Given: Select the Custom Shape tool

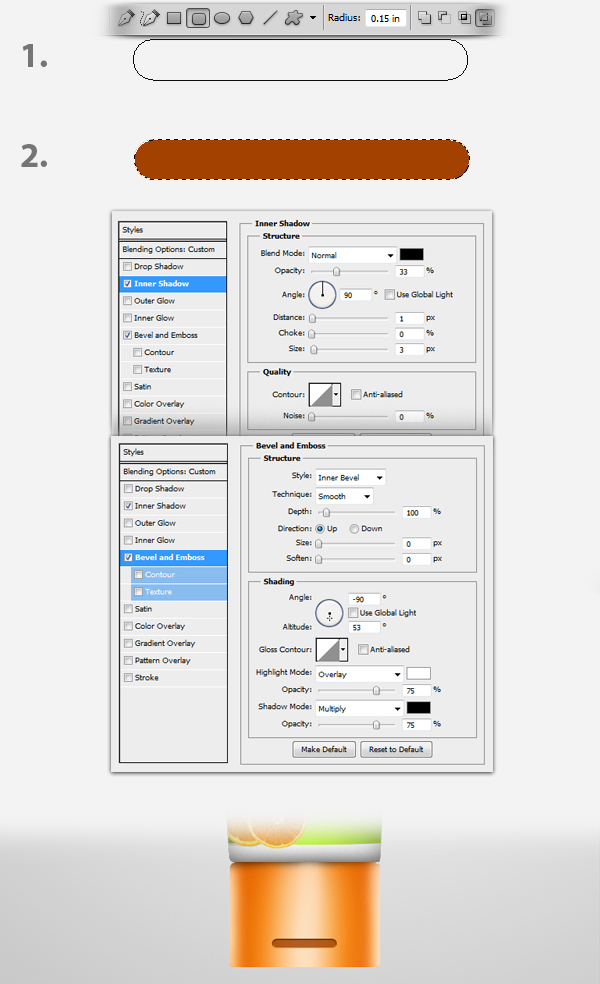Looking at the screenshot, I should 294,18.
